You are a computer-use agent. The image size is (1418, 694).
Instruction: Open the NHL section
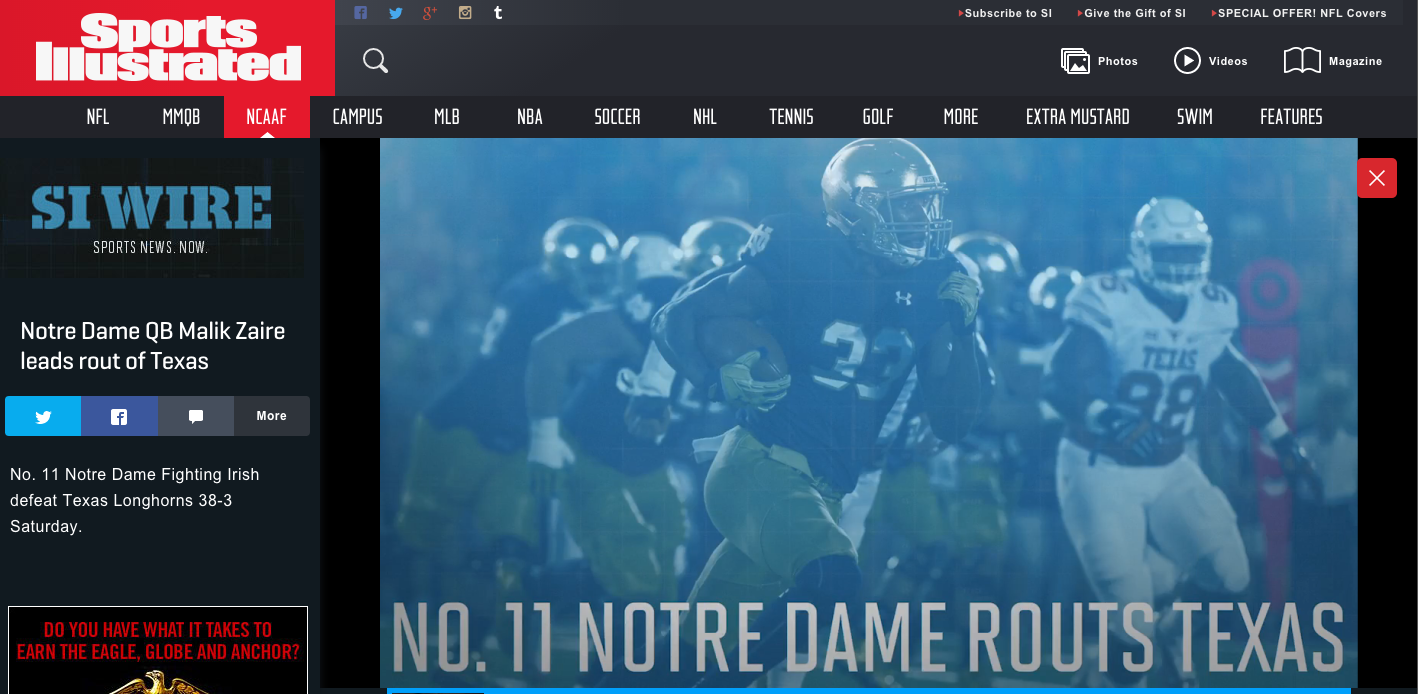[x=705, y=117]
